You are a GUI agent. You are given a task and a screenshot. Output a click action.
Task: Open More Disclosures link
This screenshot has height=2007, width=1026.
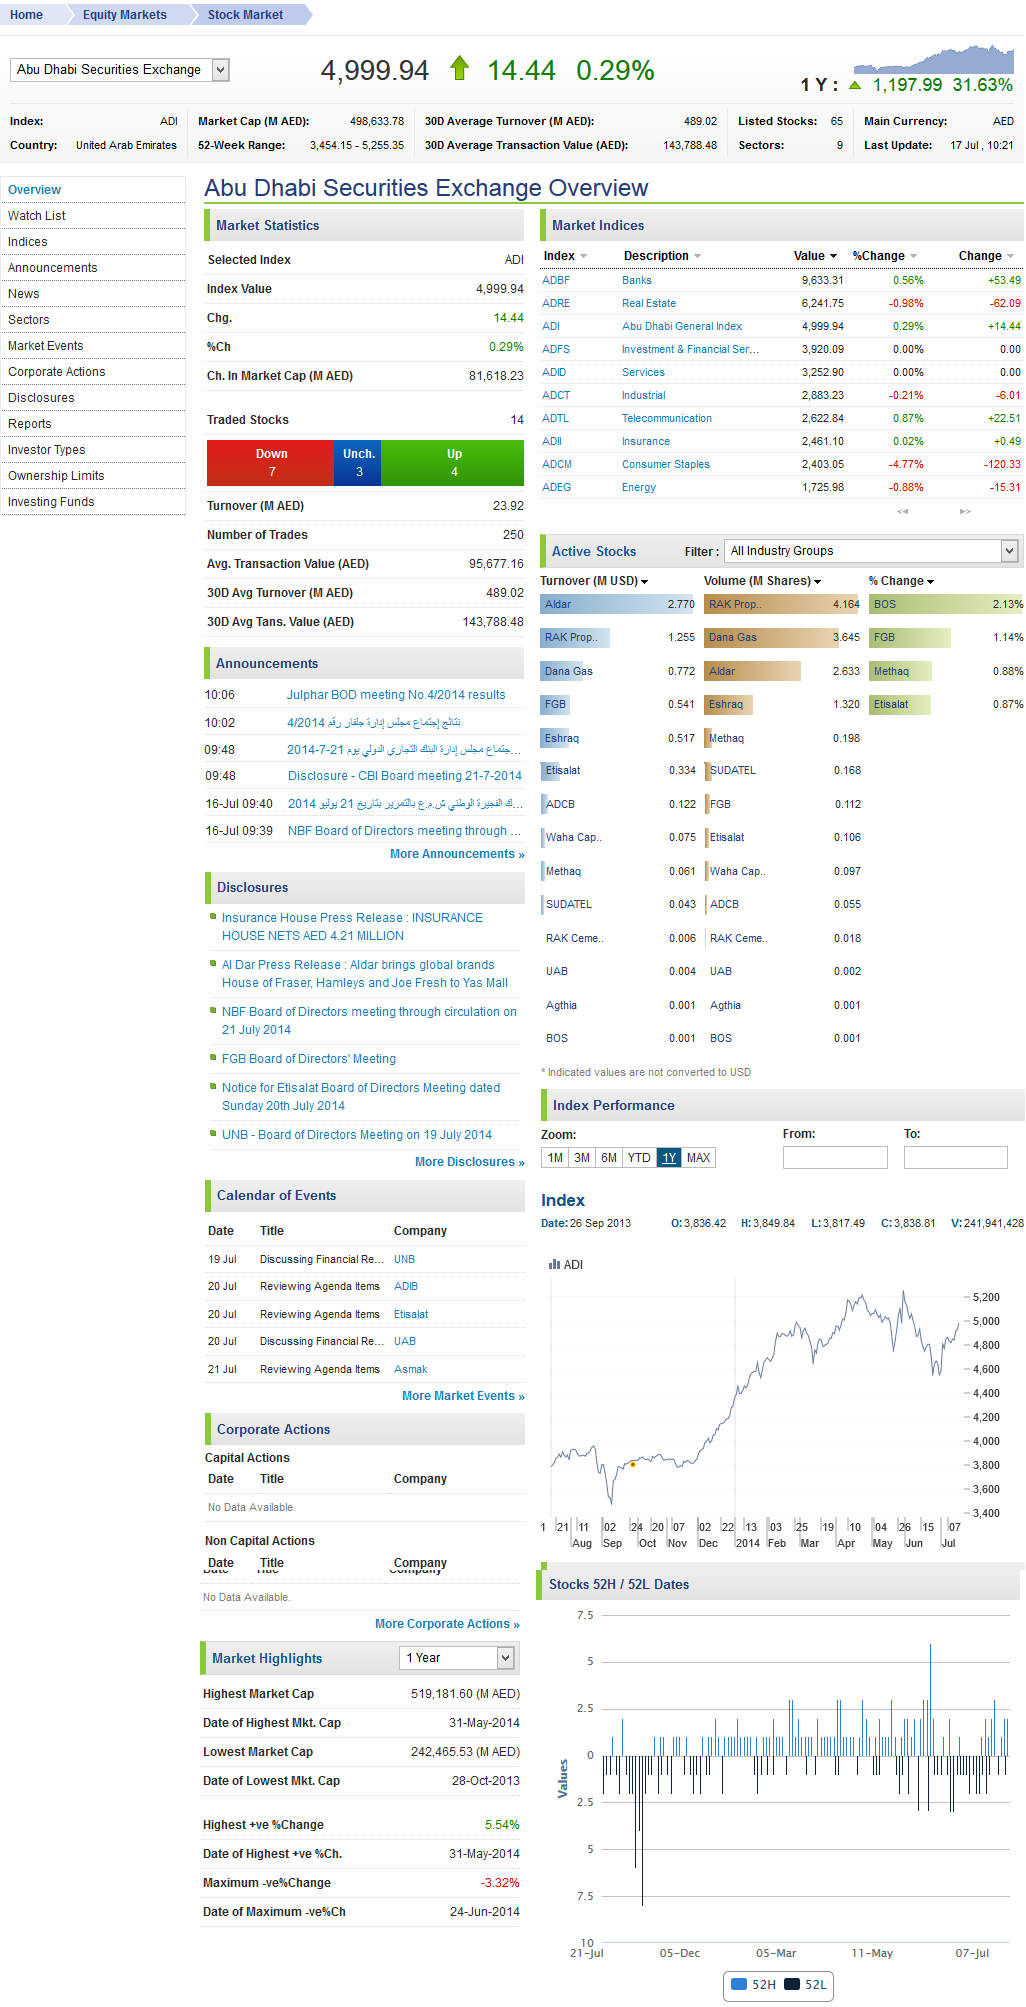pos(470,1162)
